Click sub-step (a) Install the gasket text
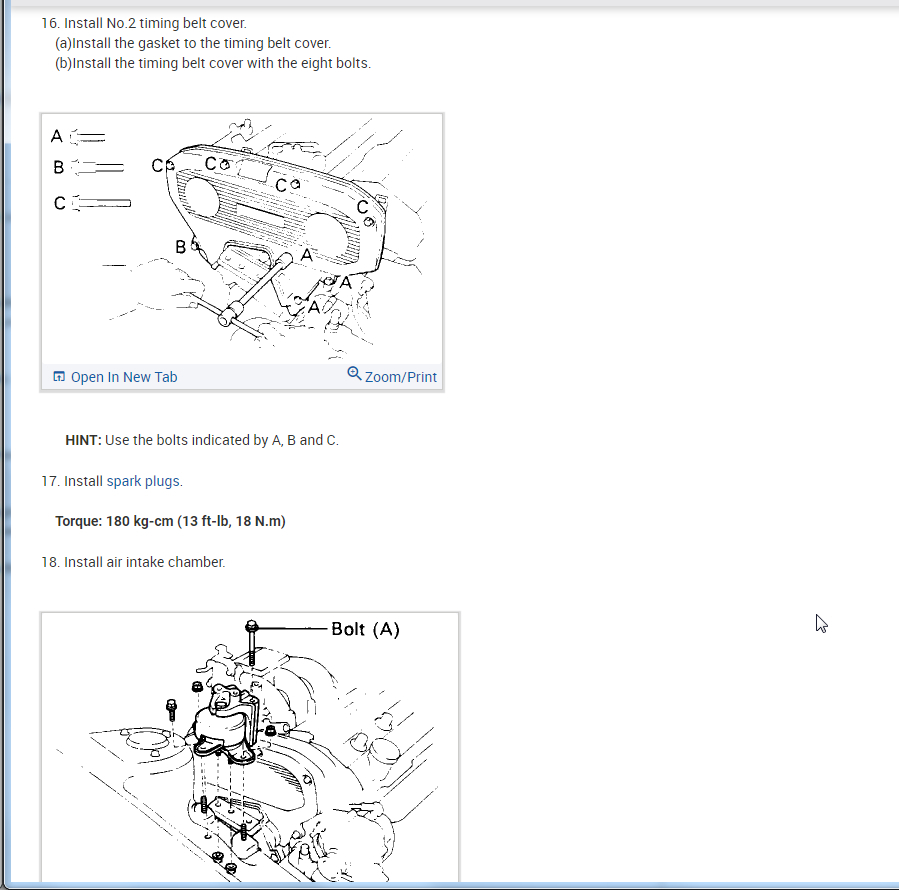 [193, 44]
